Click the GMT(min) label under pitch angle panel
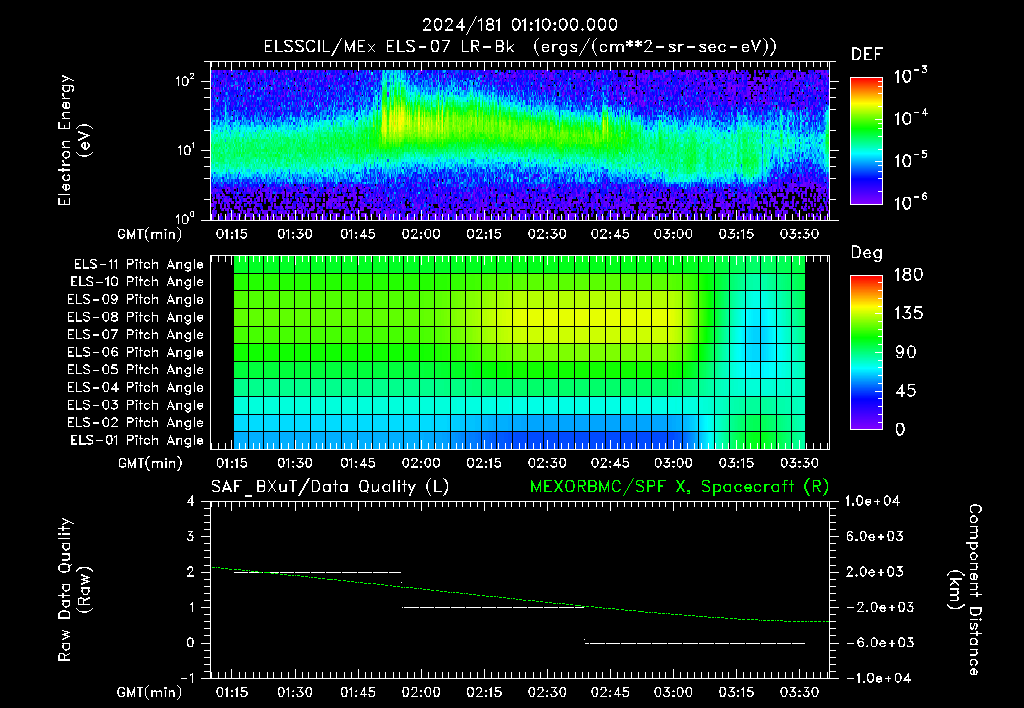Screen dimensions: 1024x708 [150, 463]
